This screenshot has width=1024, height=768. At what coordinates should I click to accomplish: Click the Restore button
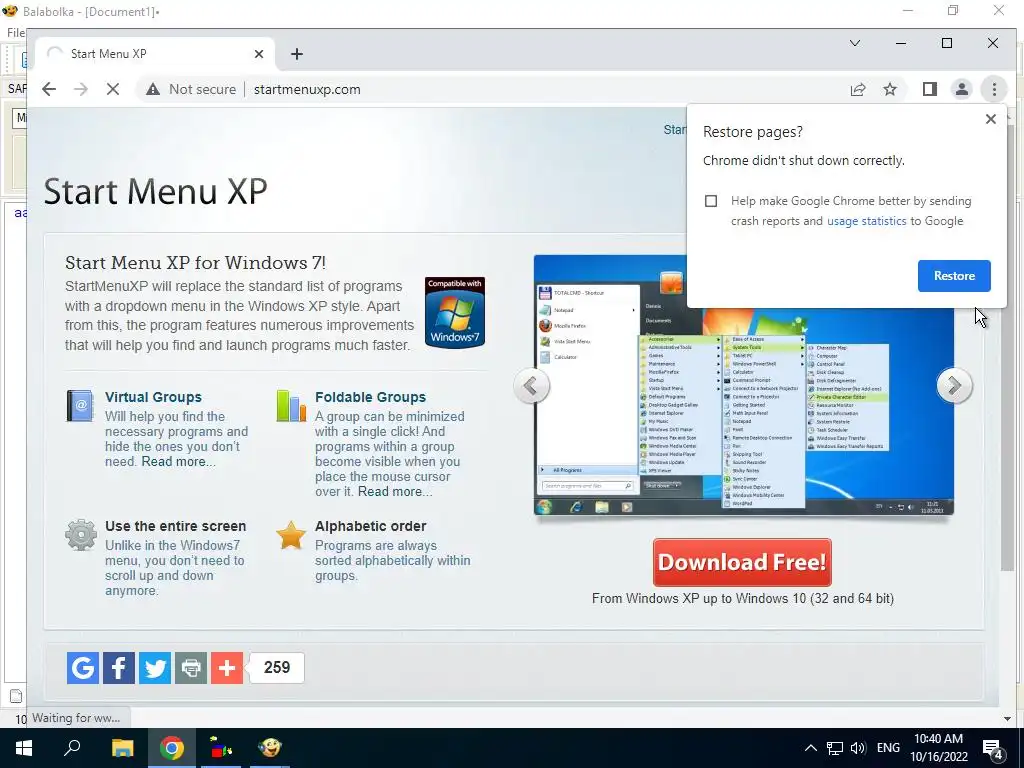(x=954, y=276)
